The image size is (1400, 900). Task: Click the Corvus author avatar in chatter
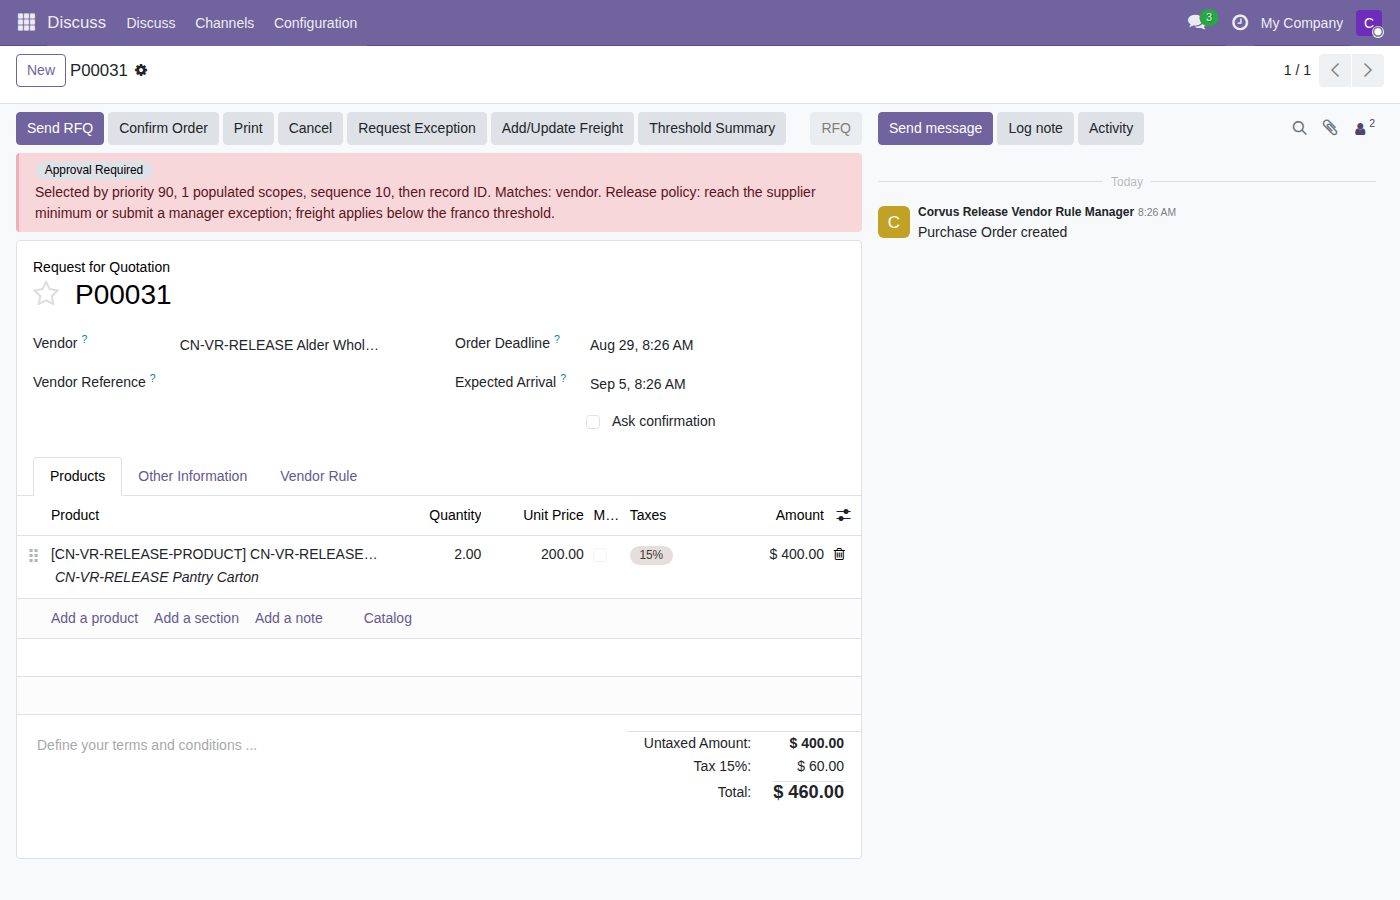894,222
